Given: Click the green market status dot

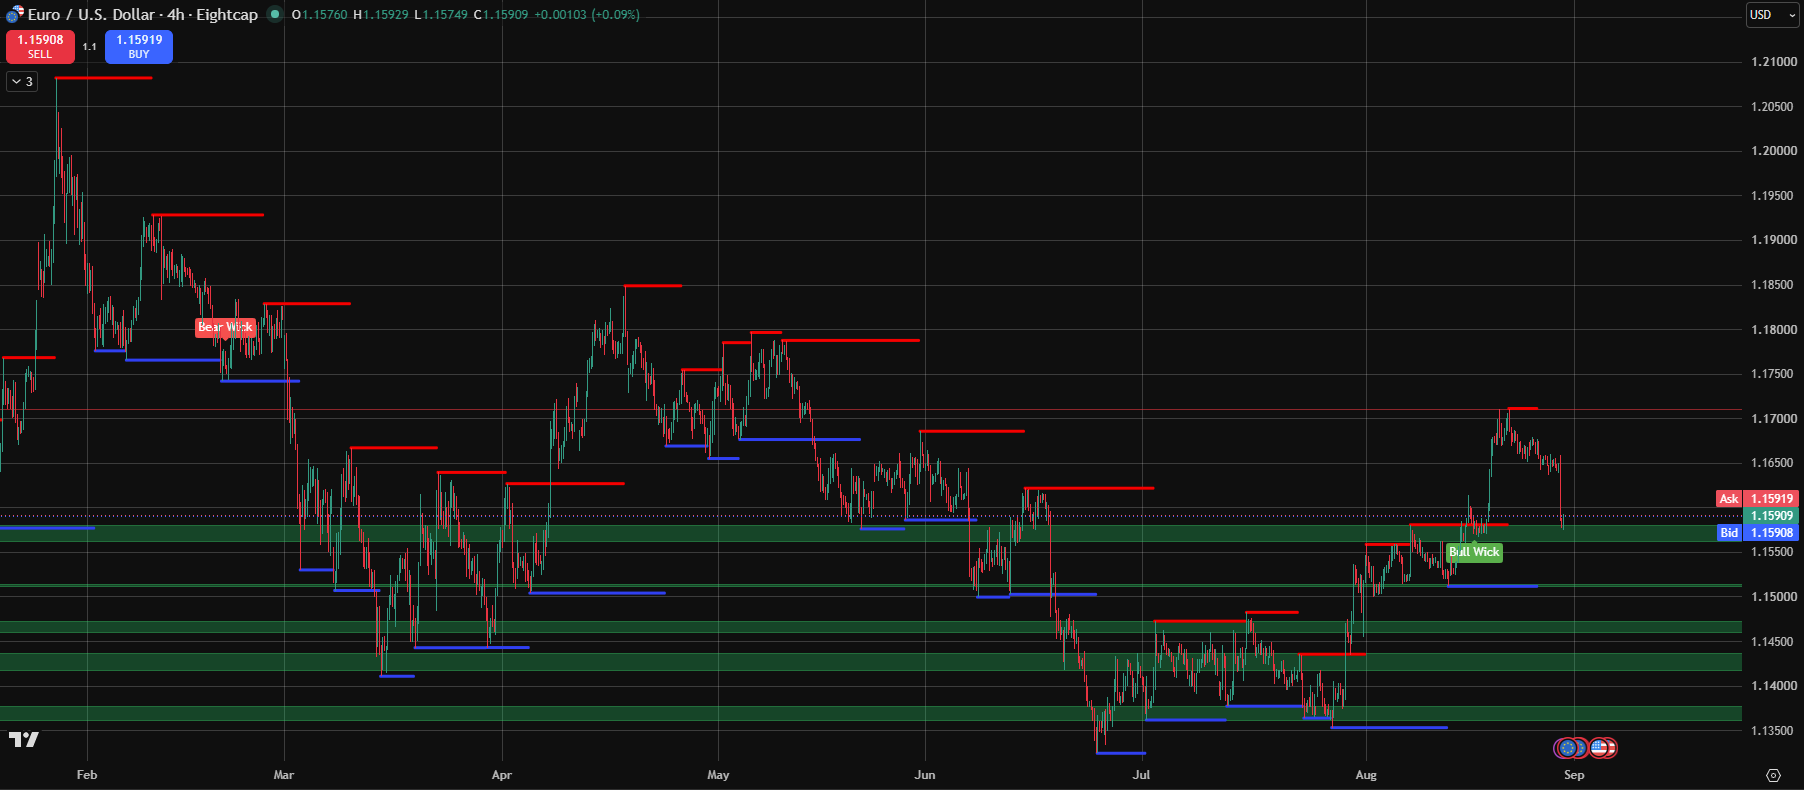Looking at the screenshot, I should point(275,14).
